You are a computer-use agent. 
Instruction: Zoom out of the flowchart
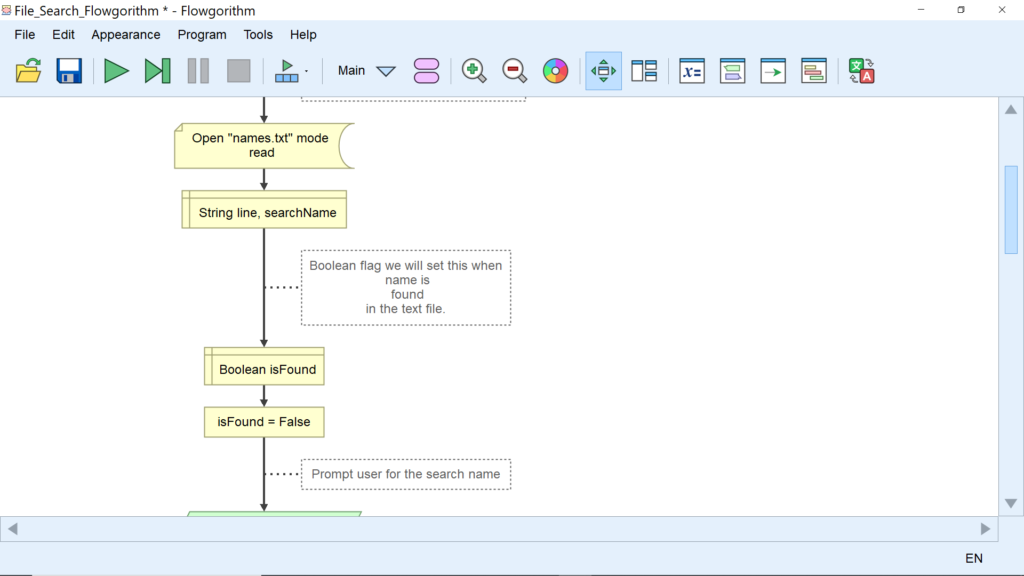tap(514, 70)
